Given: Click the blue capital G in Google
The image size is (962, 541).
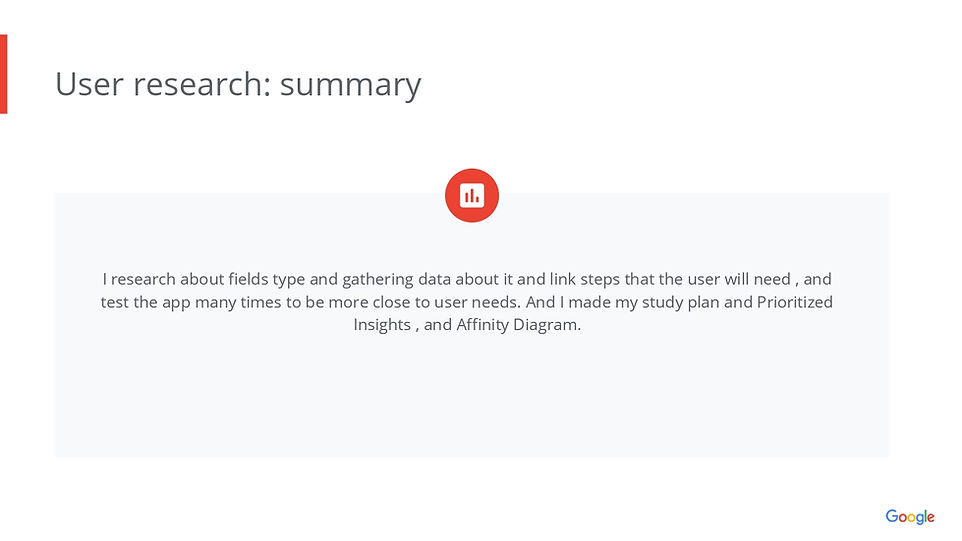Looking at the screenshot, I should click(892, 516).
